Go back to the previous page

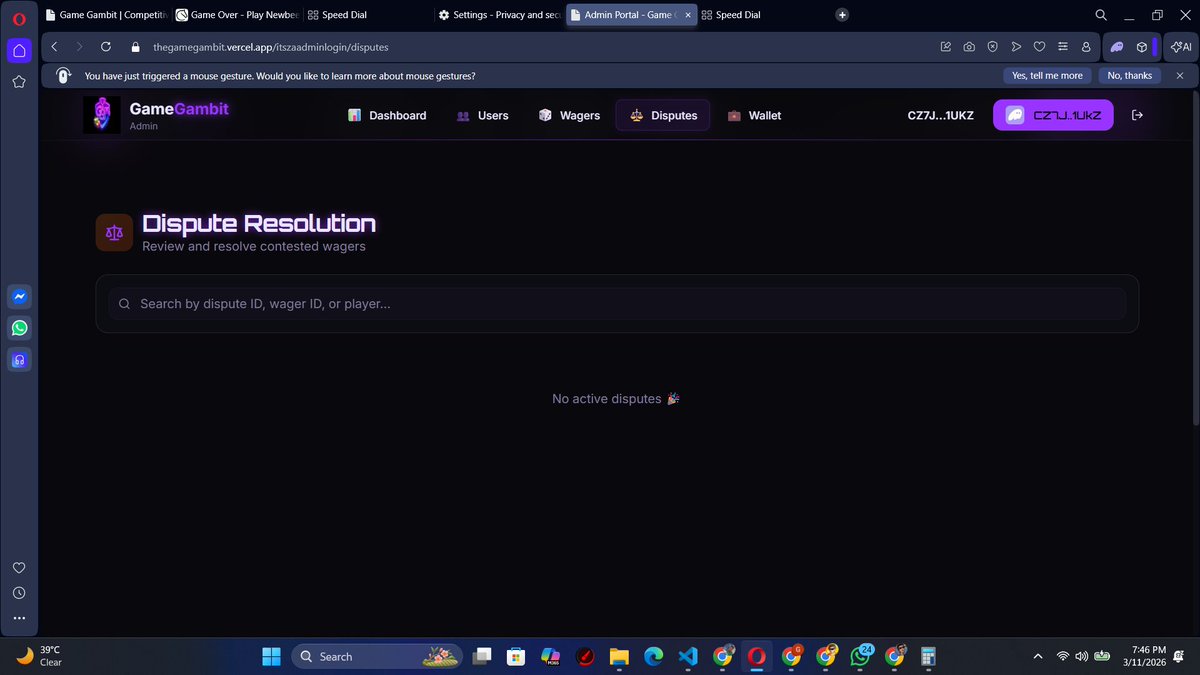tap(54, 47)
